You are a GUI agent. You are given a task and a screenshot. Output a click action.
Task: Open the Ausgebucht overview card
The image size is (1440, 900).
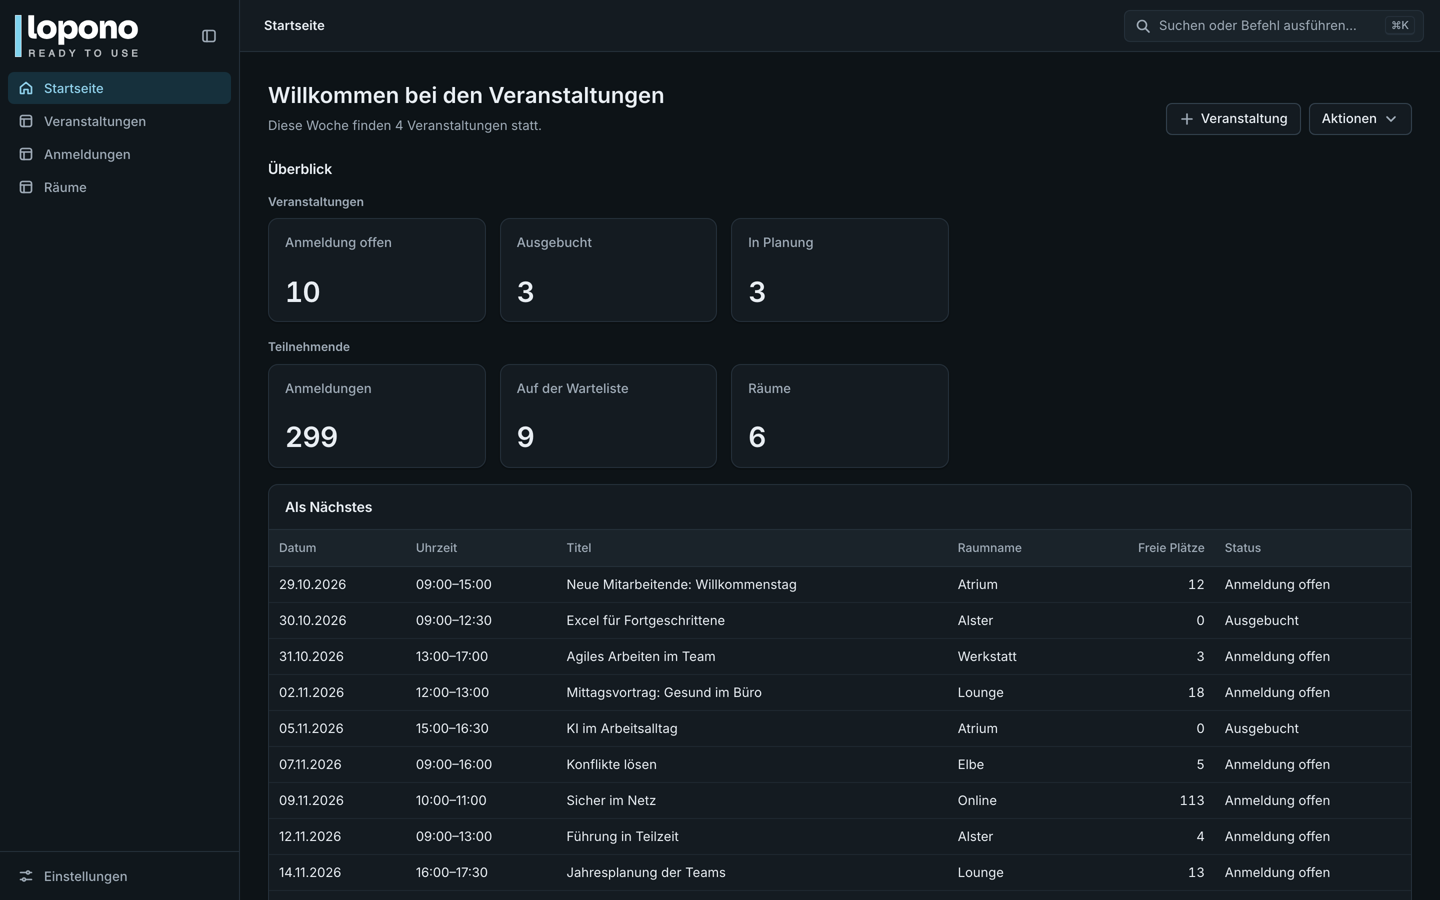tap(608, 270)
